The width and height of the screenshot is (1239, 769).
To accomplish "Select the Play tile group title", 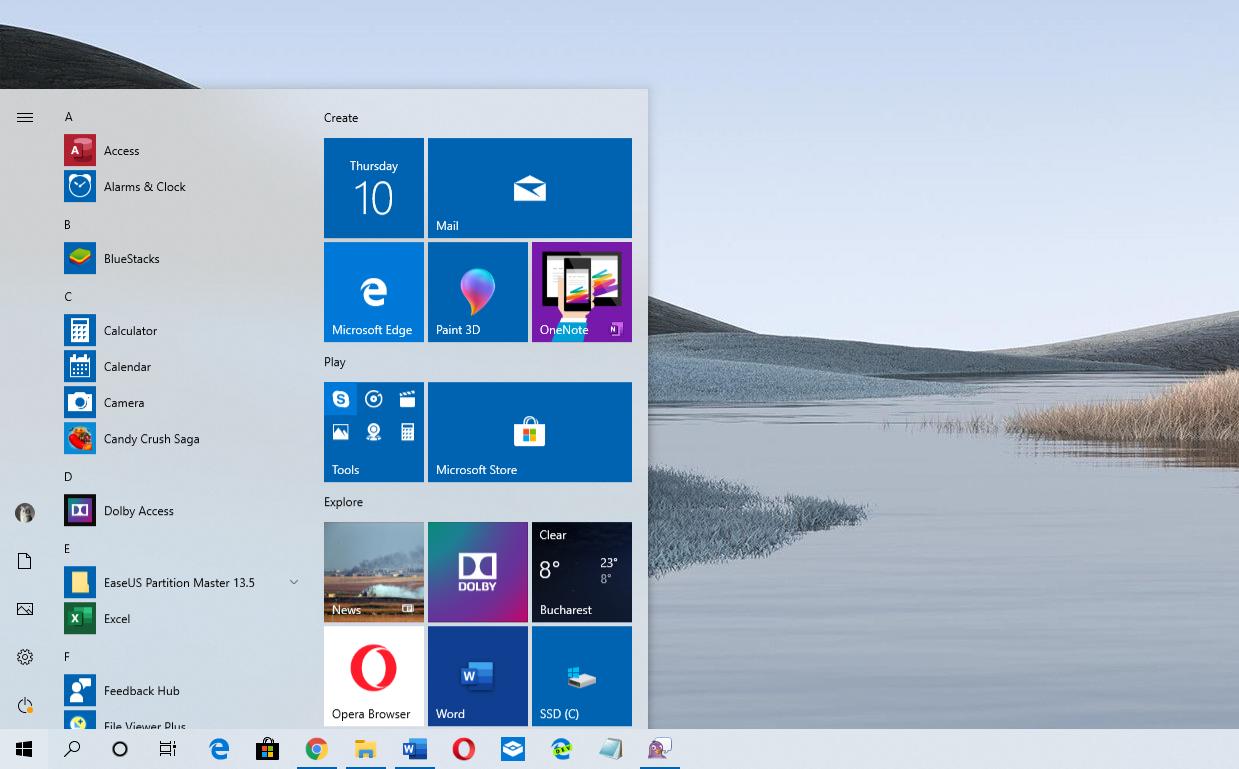I will click(x=335, y=362).
